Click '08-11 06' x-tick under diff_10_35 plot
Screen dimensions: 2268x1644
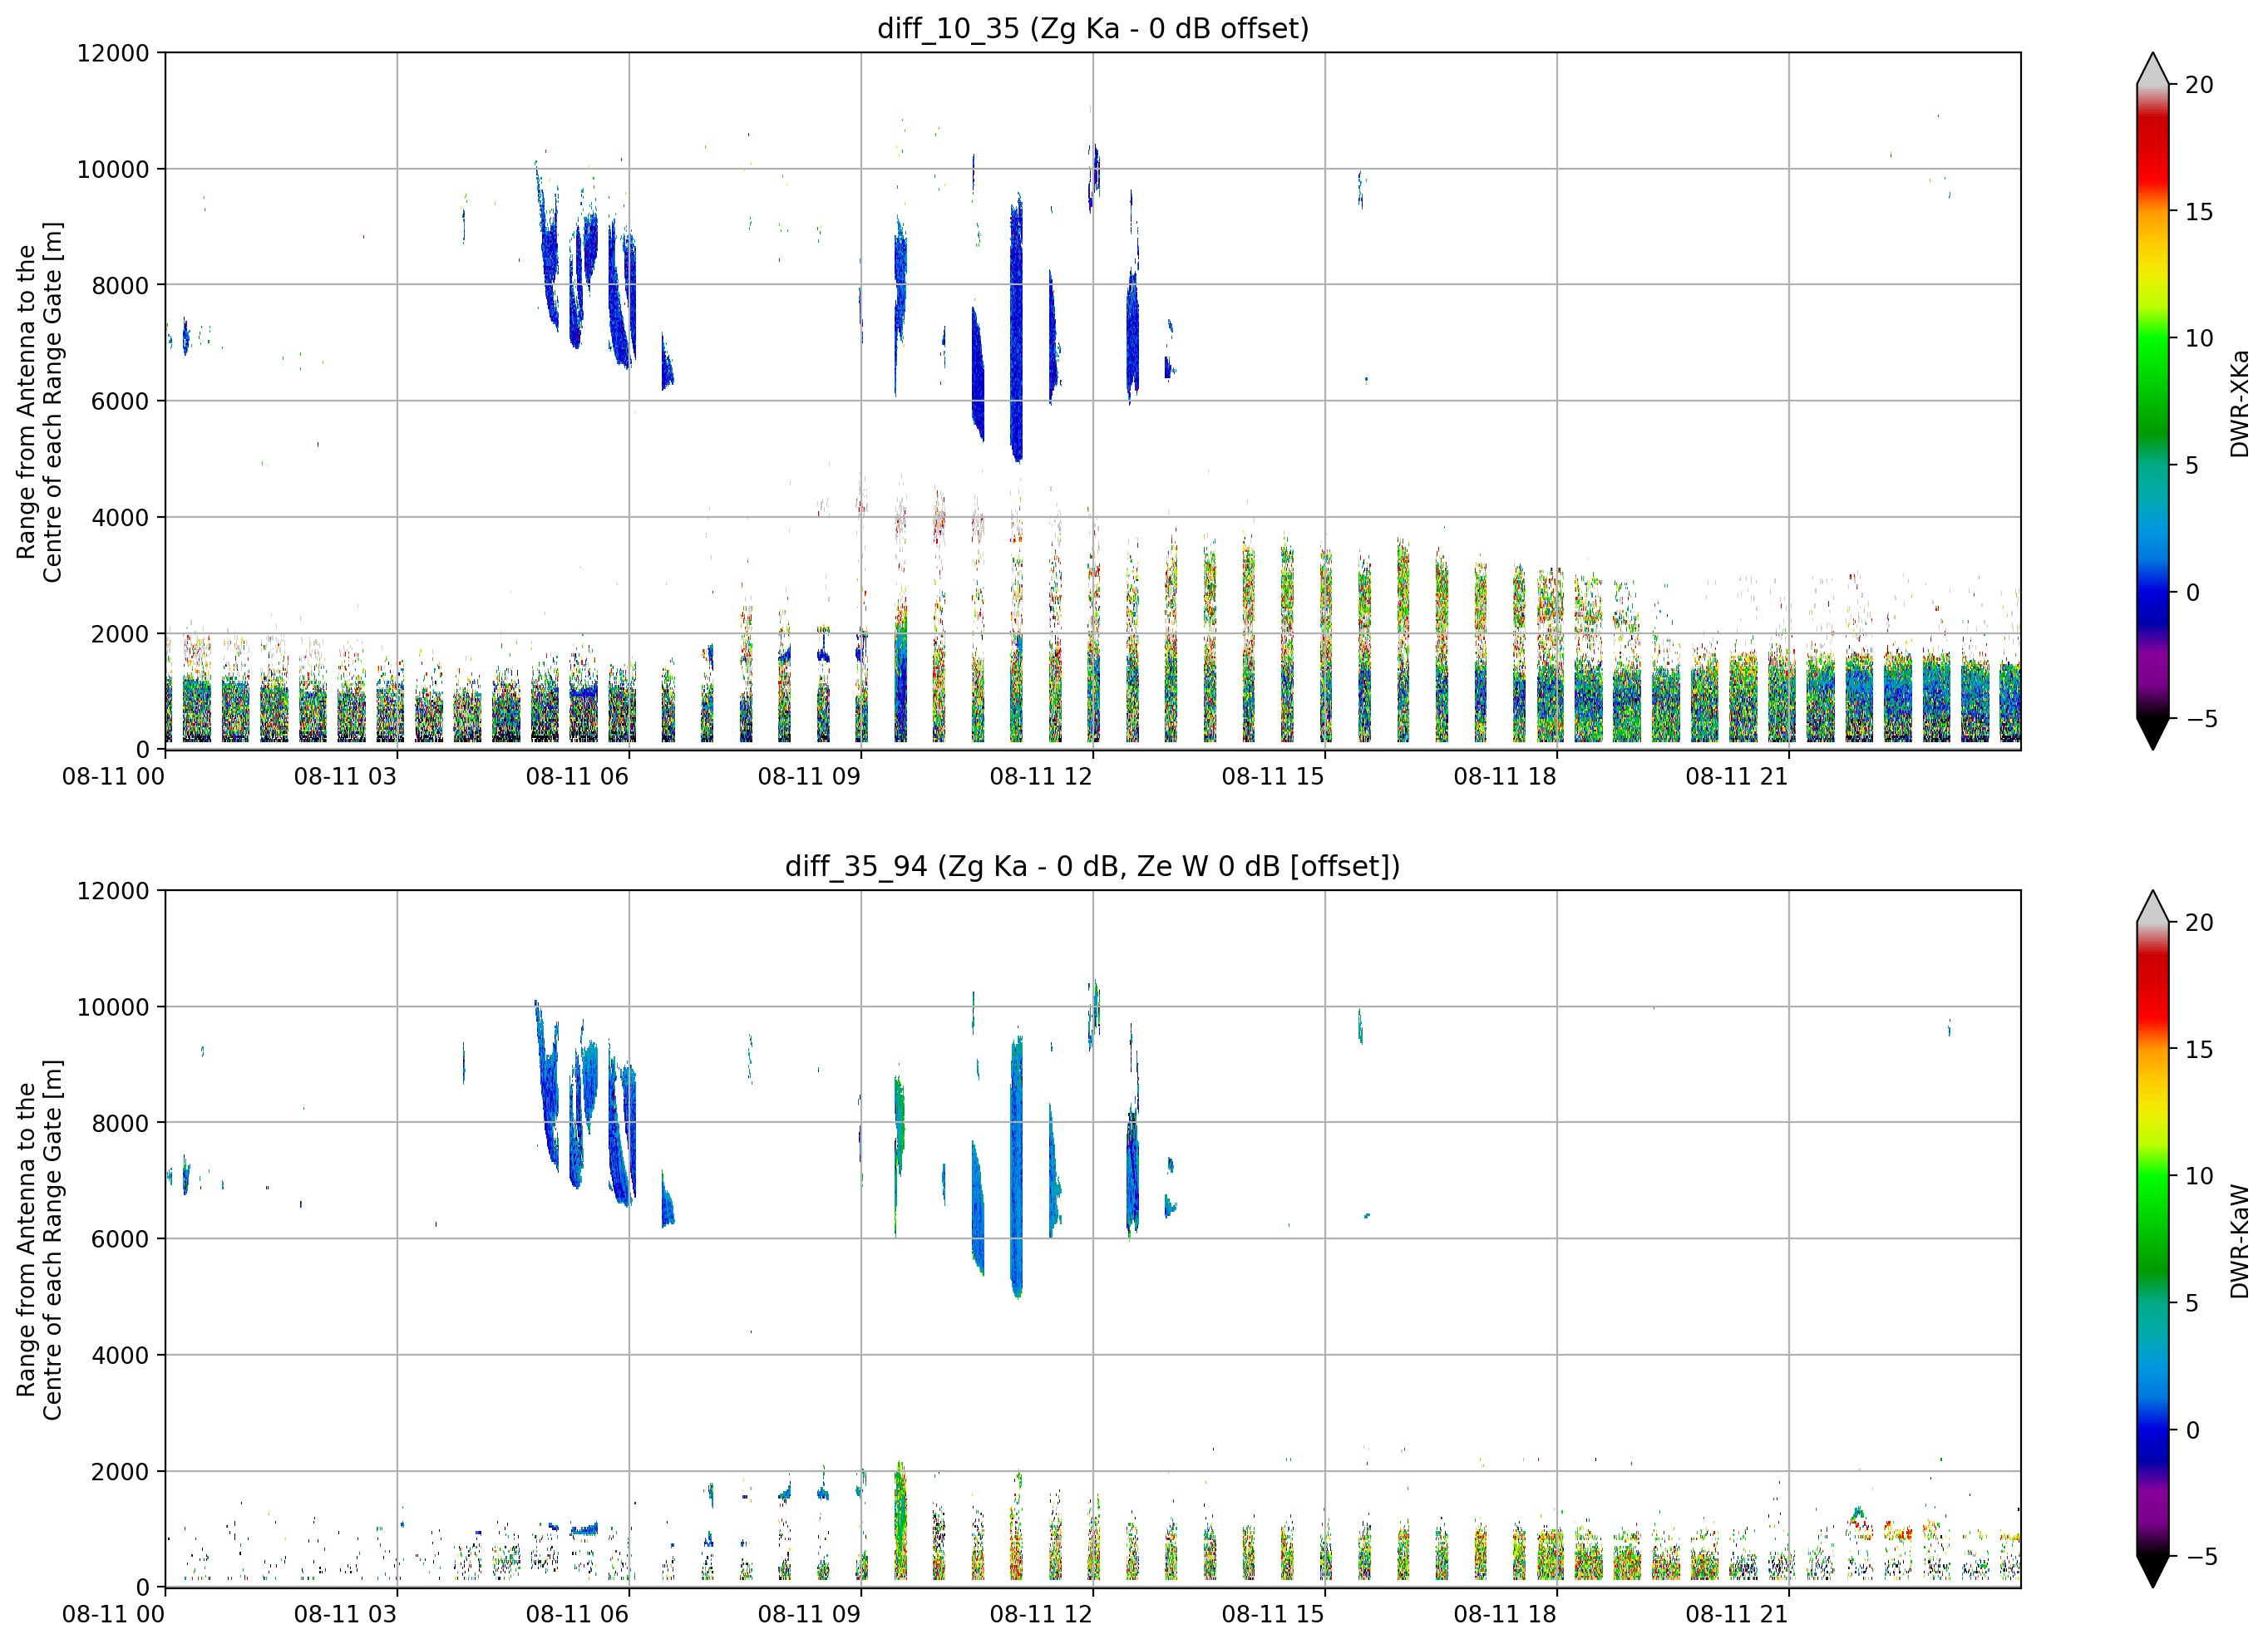coord(577,777)
